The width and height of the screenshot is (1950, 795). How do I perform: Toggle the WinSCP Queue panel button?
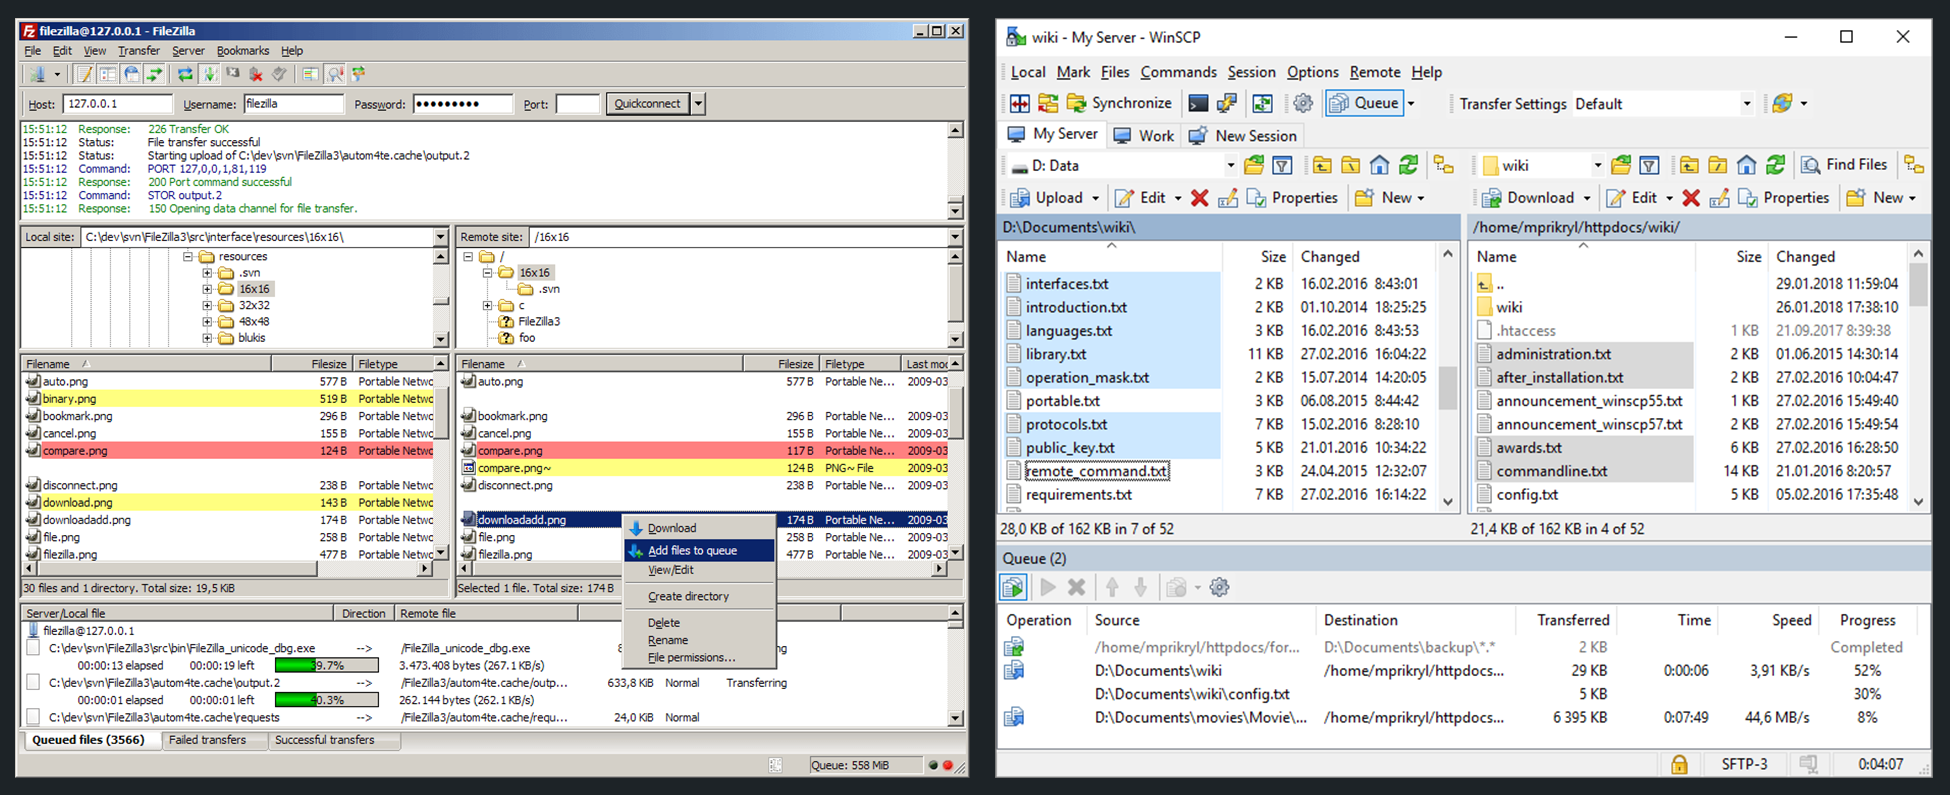pos(1365,103)
